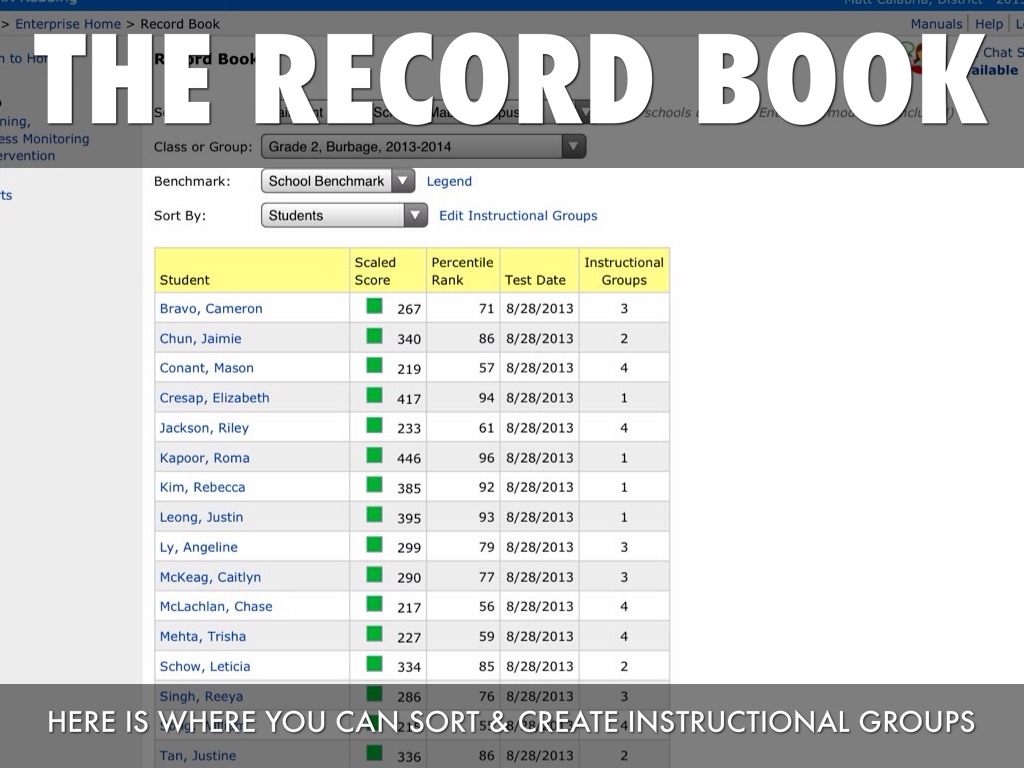The height and width of the screenshot is (768, 1024).
Task: Expand the Sort By Students dropdown
Action: 344,215
